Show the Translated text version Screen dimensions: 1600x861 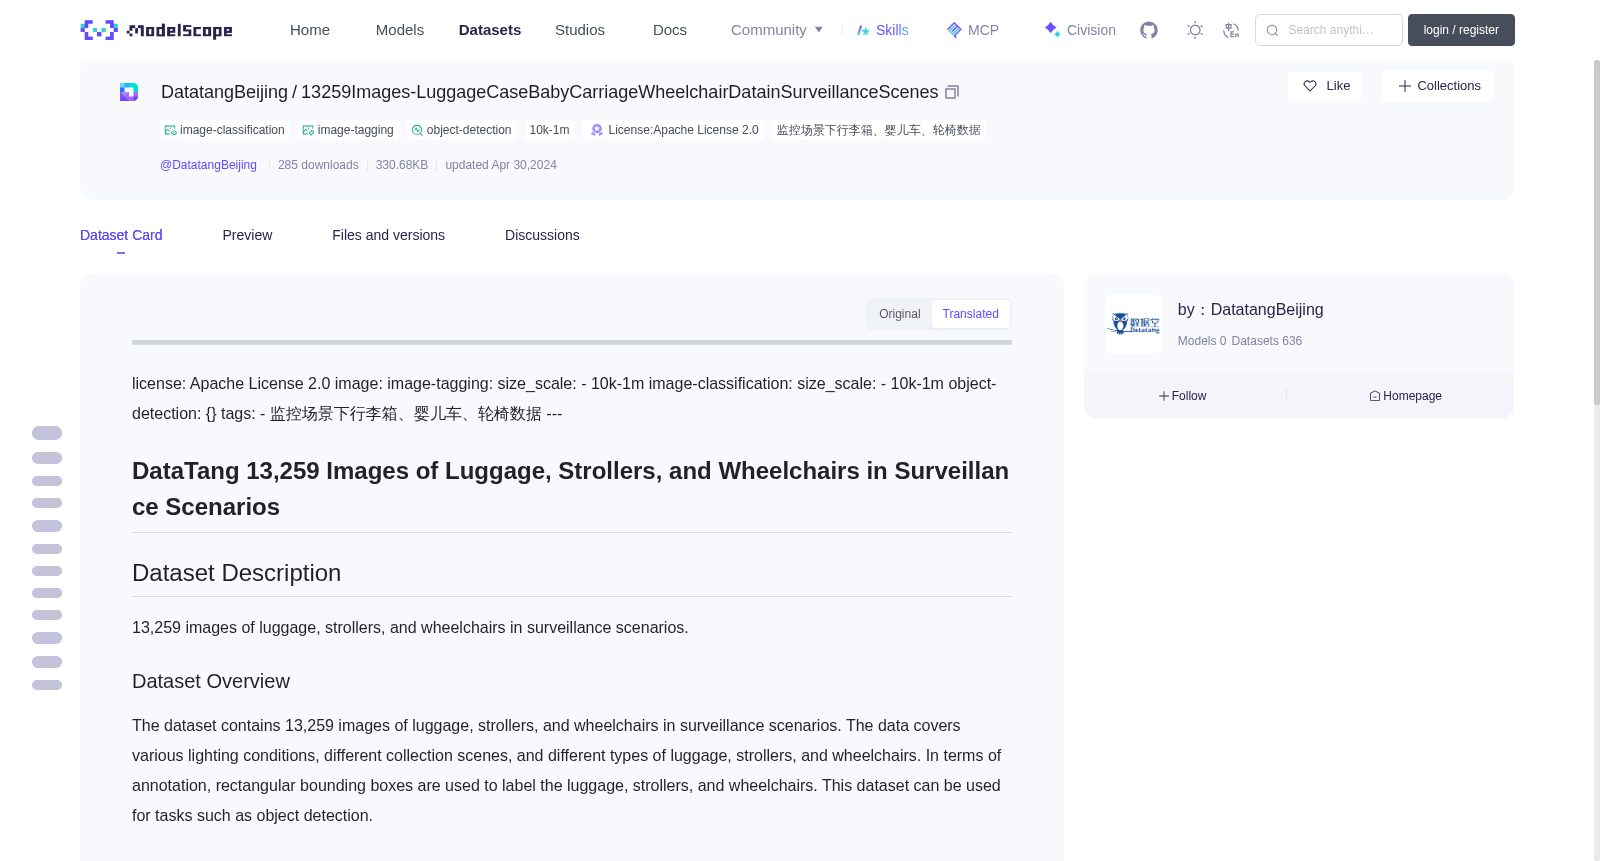[x=970, y=314]
